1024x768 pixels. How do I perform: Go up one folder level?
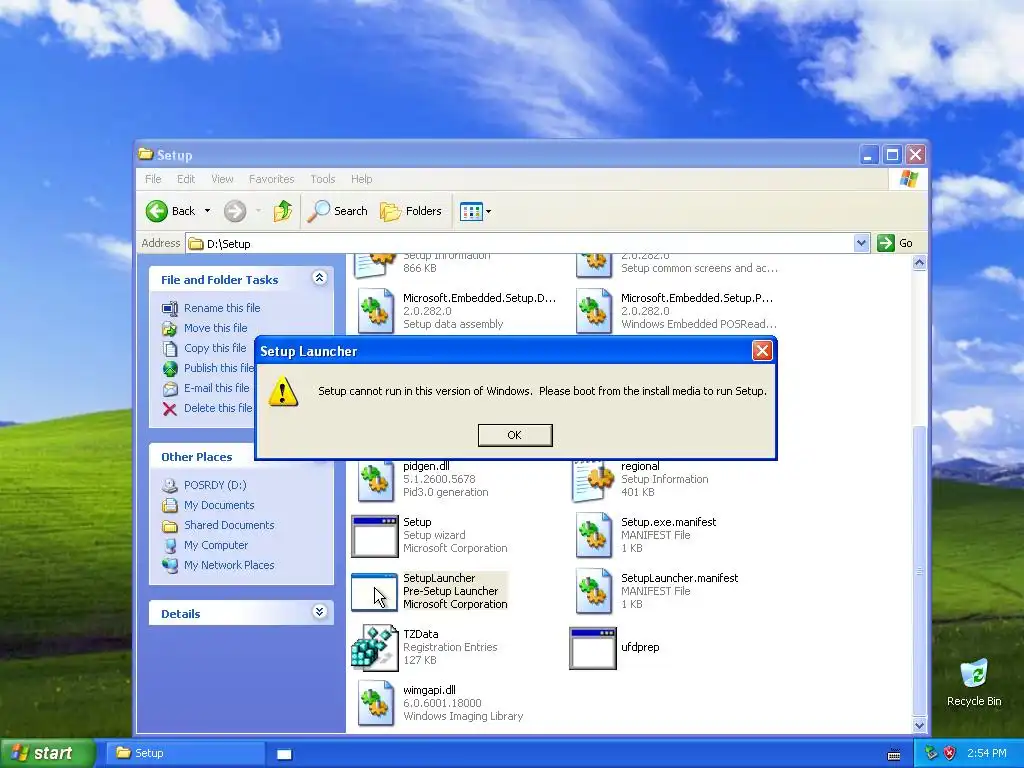click(x=283, y=211)
